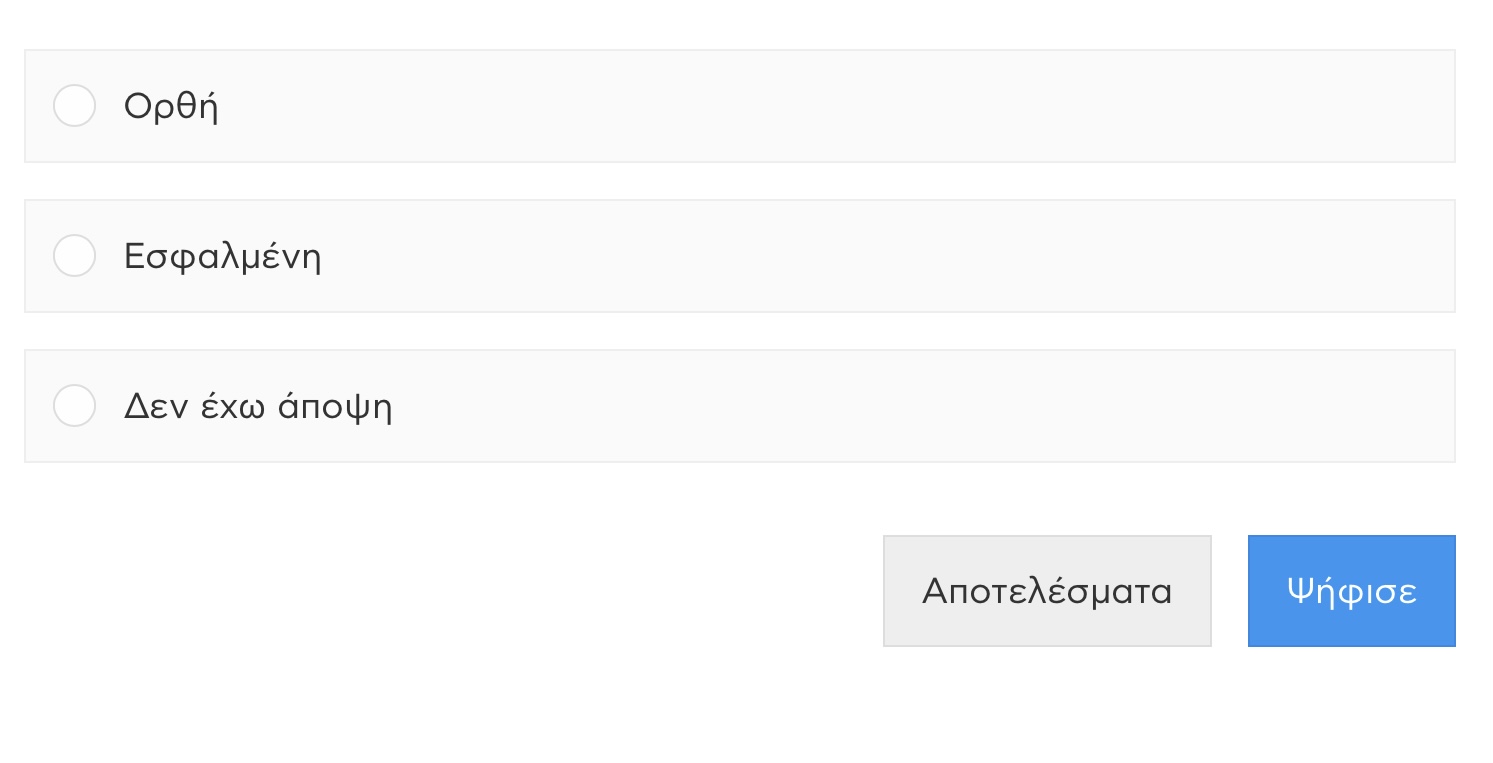Click the Δεν έχω άποψη label text
Screen dimensions: 1493x763
257,407
